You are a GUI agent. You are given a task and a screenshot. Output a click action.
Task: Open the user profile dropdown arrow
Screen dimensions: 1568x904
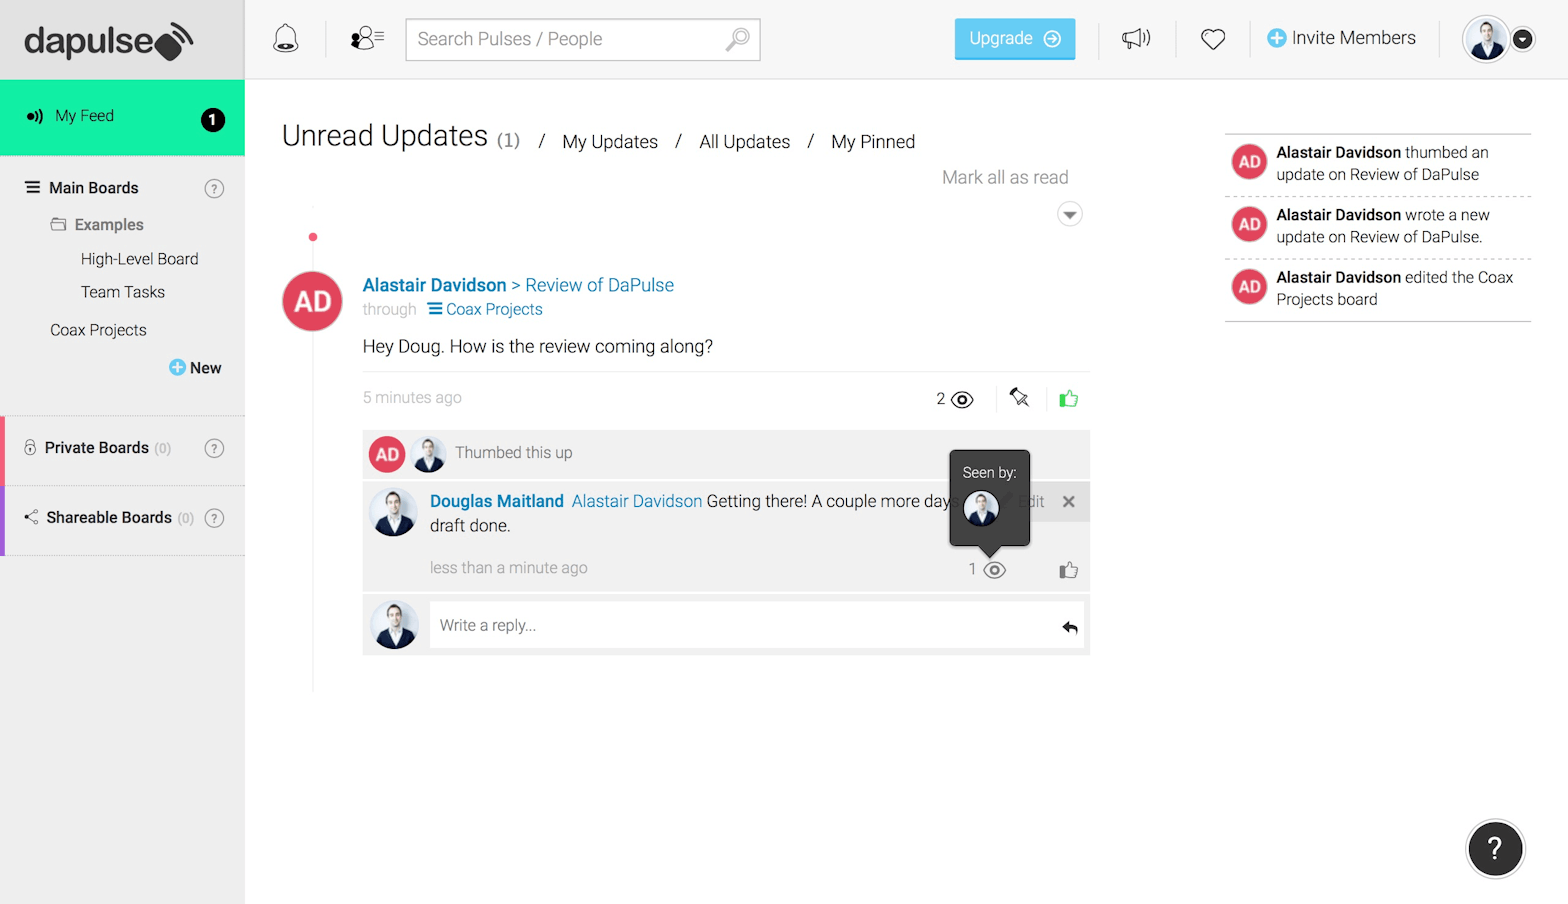tap(1522, 39)
